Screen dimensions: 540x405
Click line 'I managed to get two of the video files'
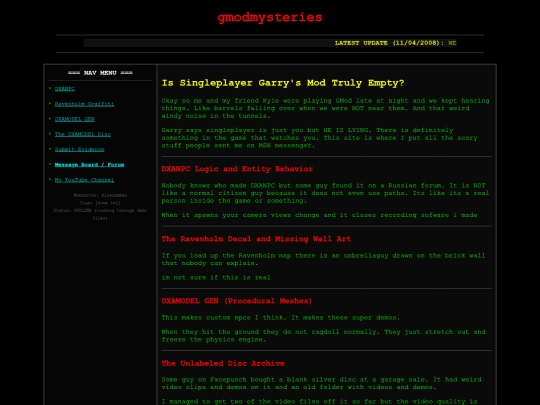pyautogui.click(x=320, y=402)
